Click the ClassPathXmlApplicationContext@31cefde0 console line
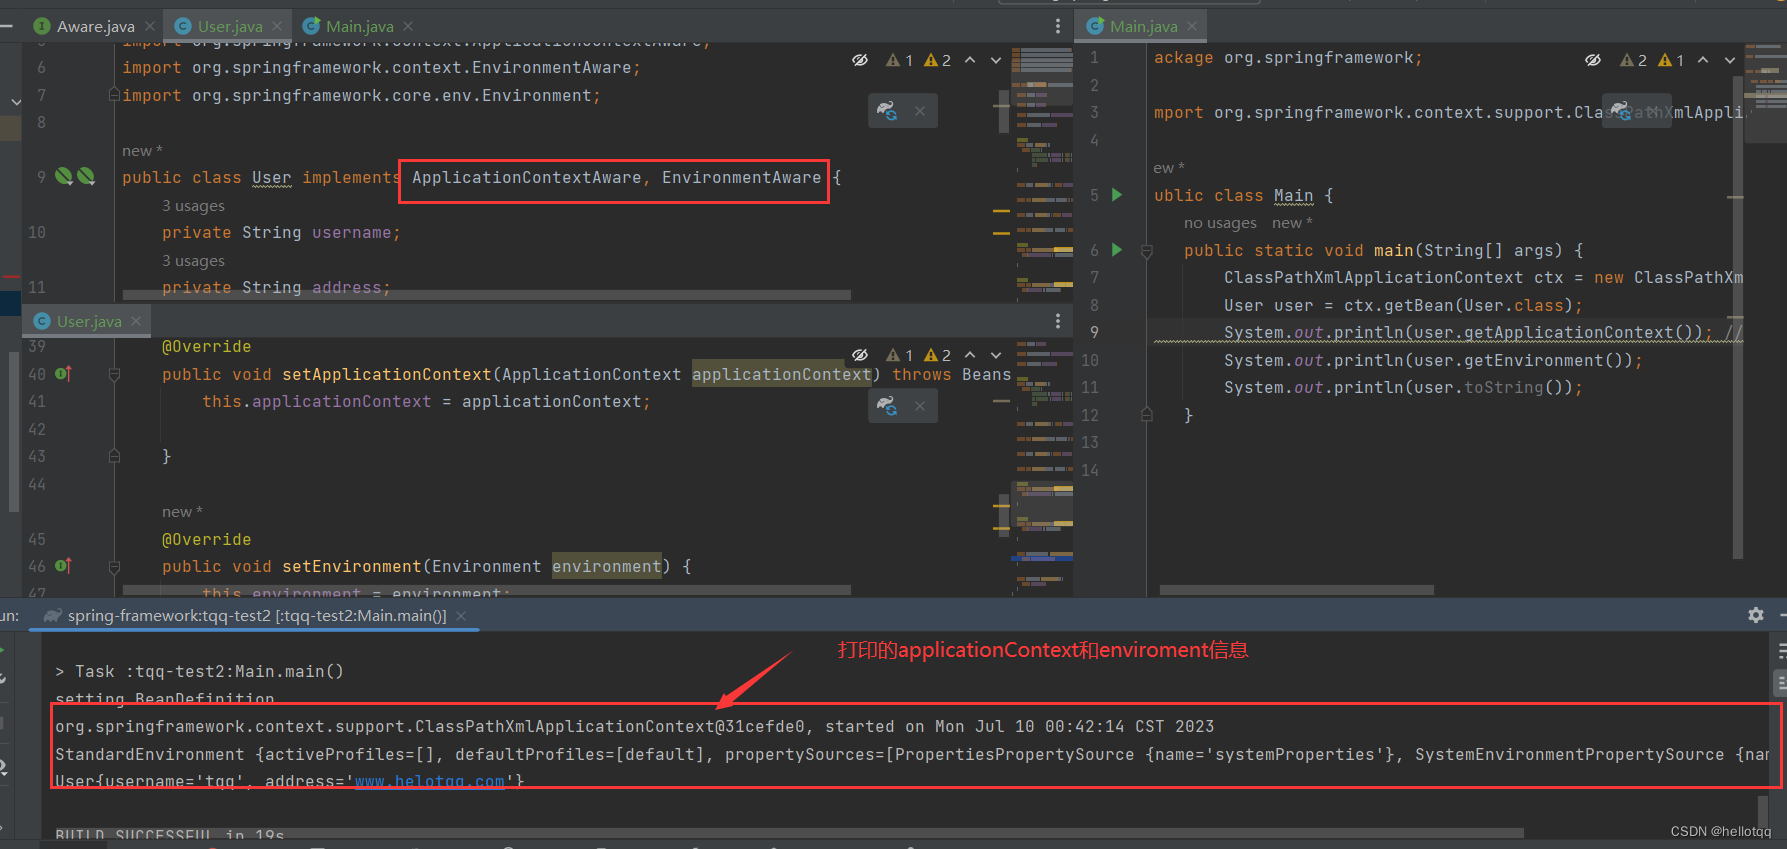 tap(634, 727)
